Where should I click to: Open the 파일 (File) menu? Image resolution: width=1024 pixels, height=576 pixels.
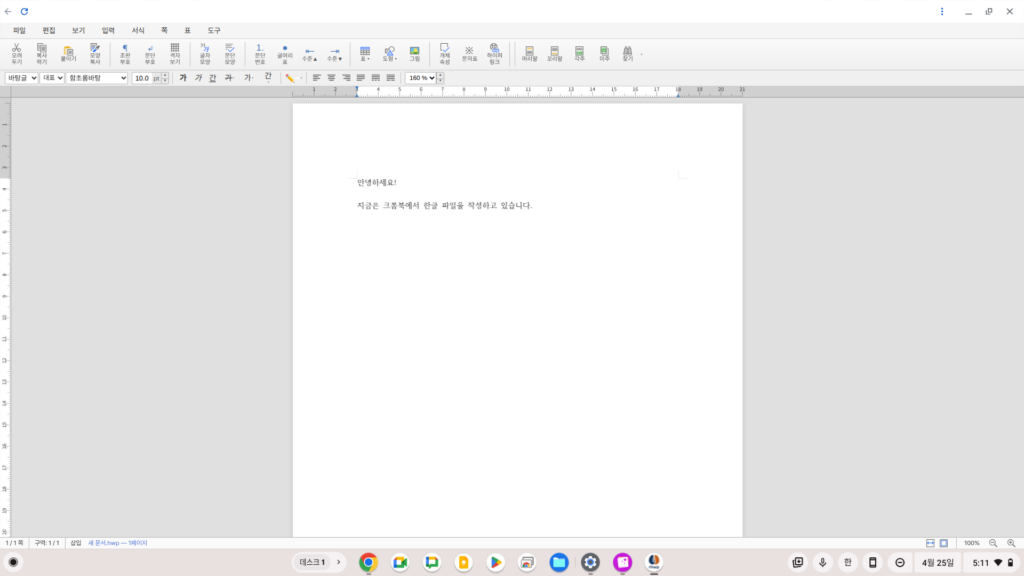click(19, 30)
